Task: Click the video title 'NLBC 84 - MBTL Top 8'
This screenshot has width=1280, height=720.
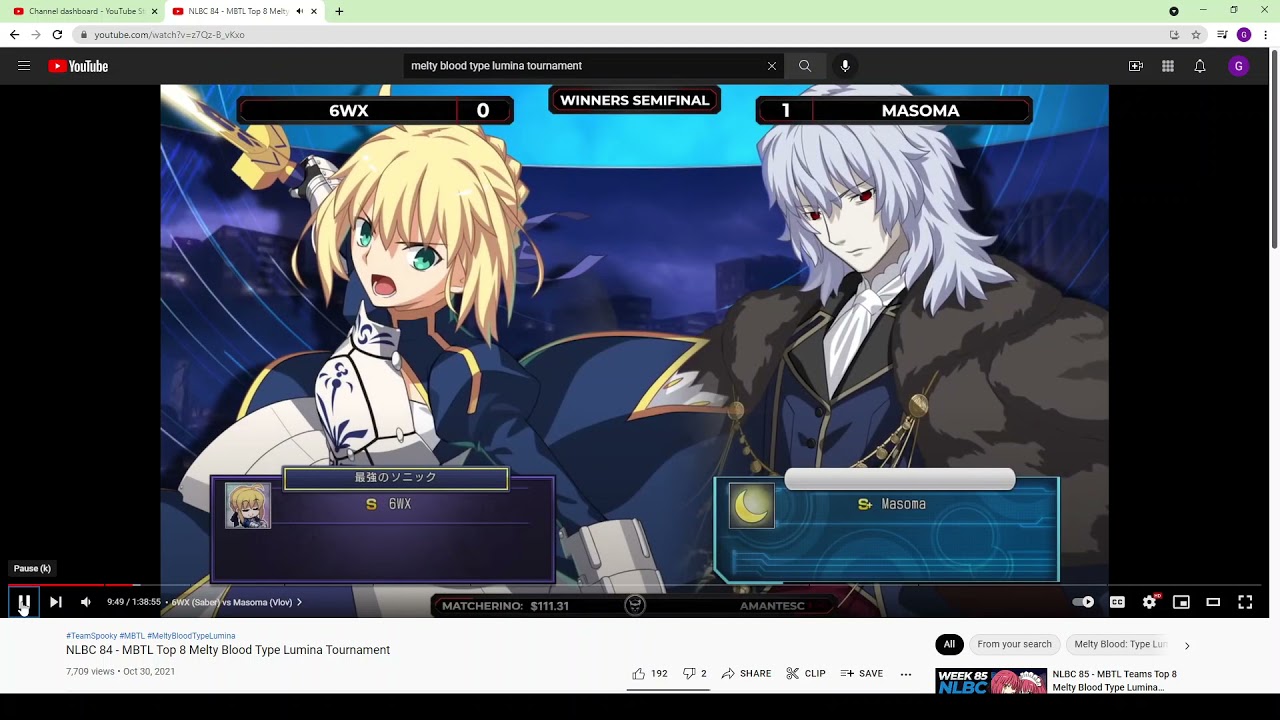Action: [x=228, y=650]
